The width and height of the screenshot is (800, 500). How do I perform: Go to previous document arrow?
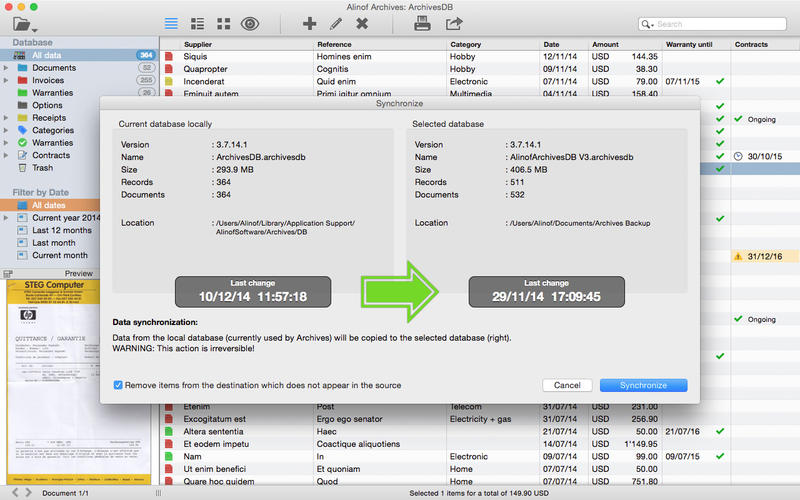15,492
